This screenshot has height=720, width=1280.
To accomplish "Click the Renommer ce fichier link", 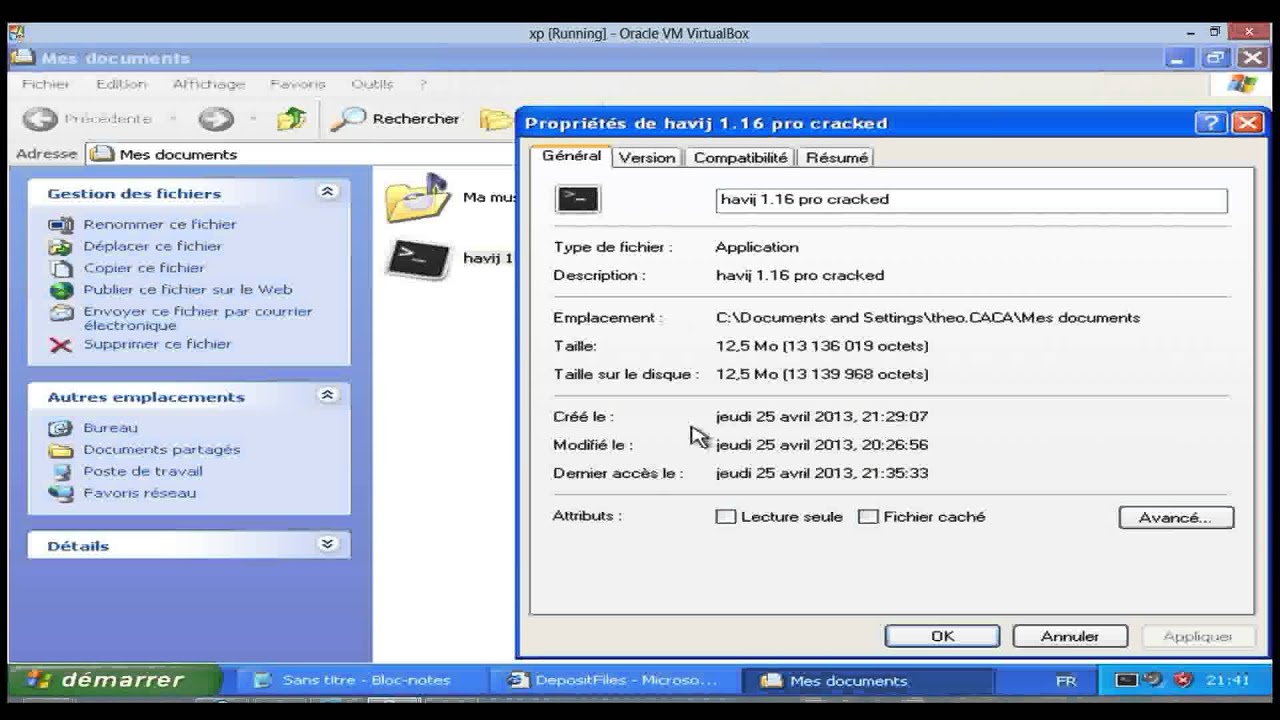I will 160,225.
